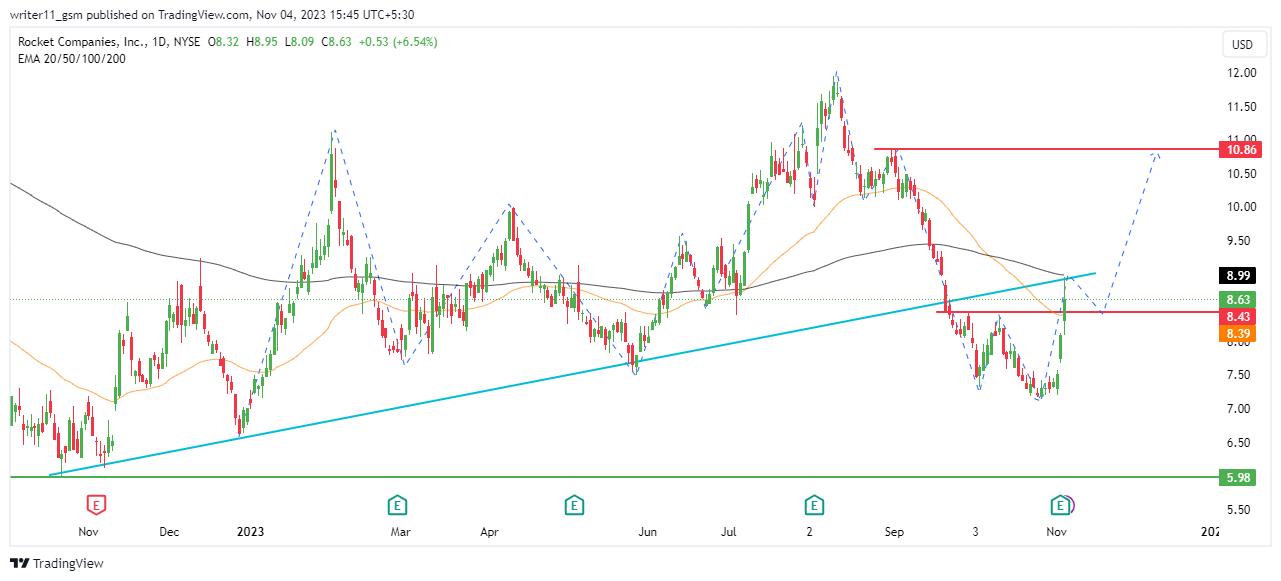This screenshot has height=581, width=1281.
Task: Click the 12.00 price axis value
Action: [x=1243, y=74]
